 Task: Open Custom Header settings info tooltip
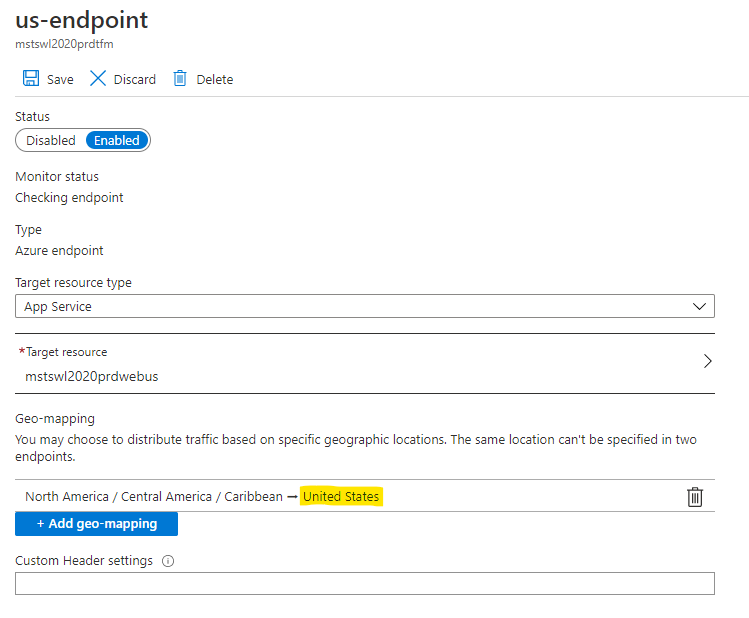168,561
